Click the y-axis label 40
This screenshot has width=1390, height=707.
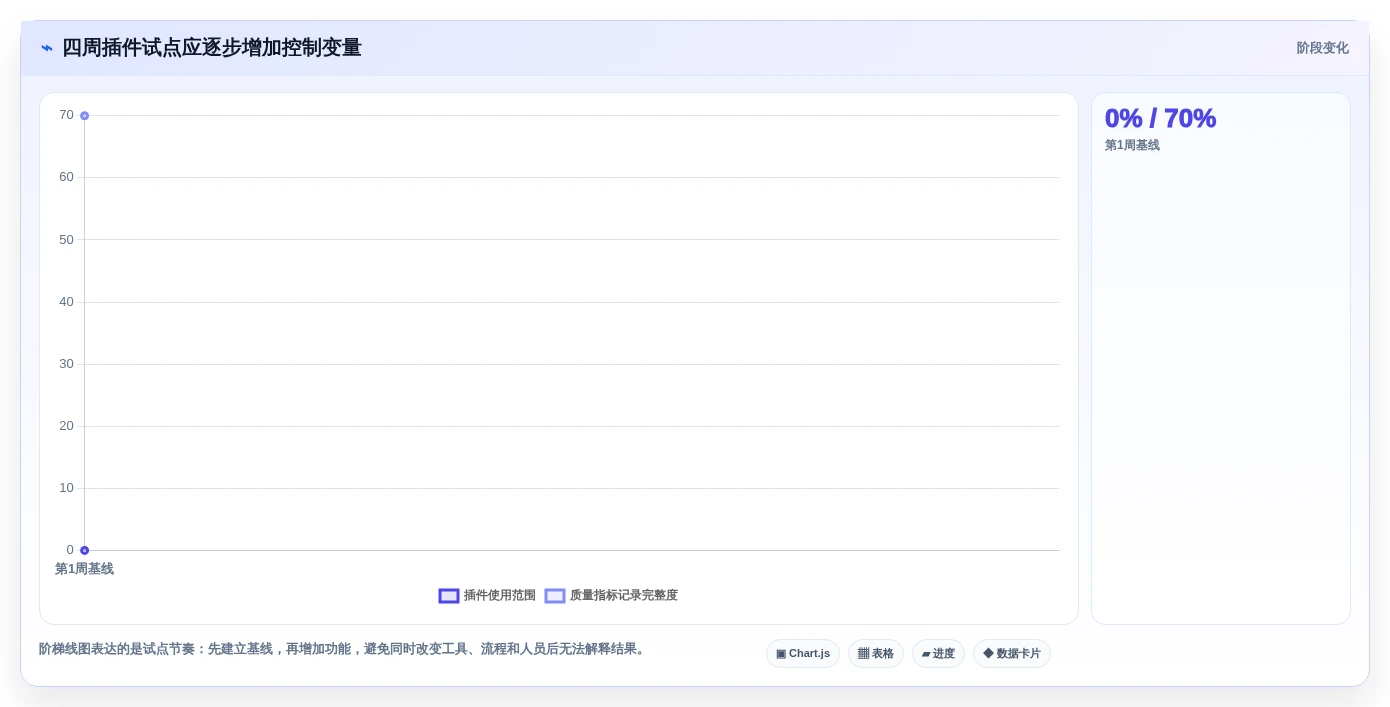(x=66, y=302)
